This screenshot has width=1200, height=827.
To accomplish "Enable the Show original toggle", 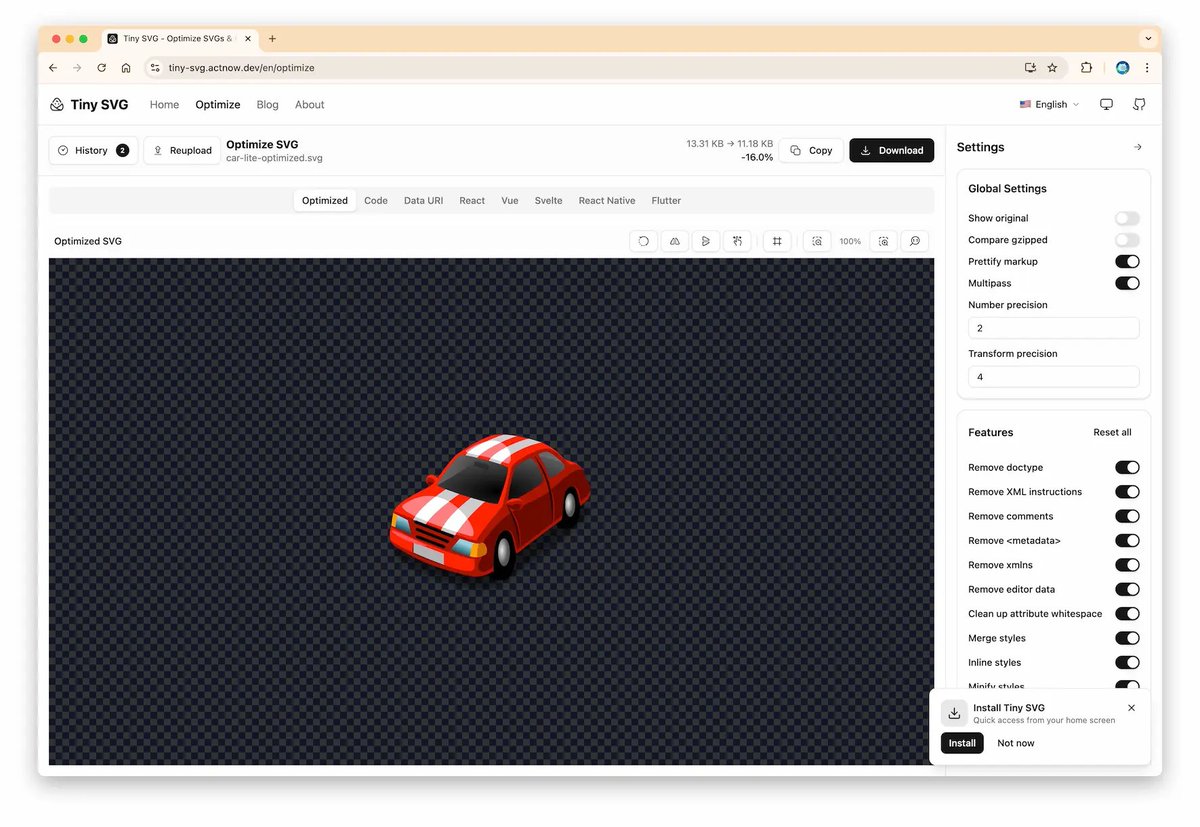I will [x=1127, y=218].
